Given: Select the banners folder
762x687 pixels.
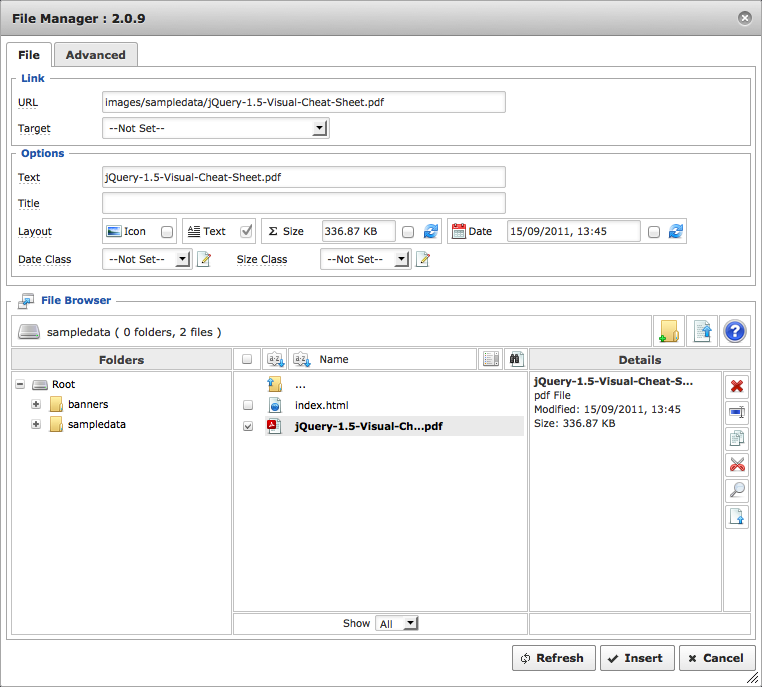Looking at the screenshot, I should [x=88, y=404].
